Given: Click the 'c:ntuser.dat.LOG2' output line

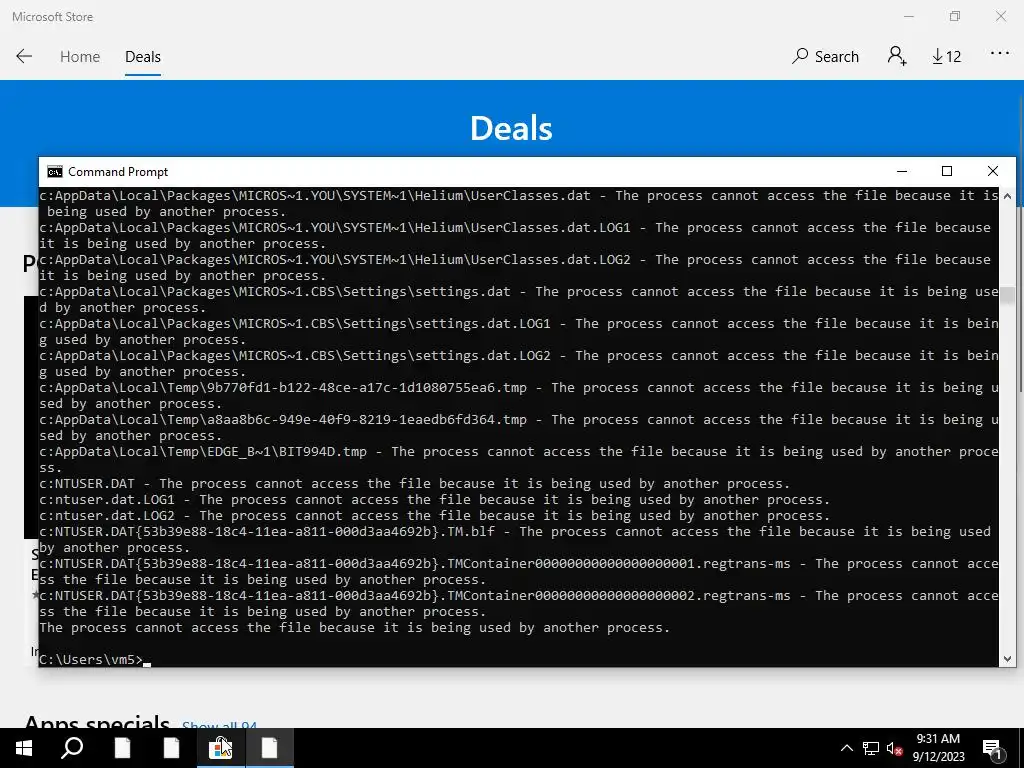Looking at the screenshot, I should coord(434,516).
